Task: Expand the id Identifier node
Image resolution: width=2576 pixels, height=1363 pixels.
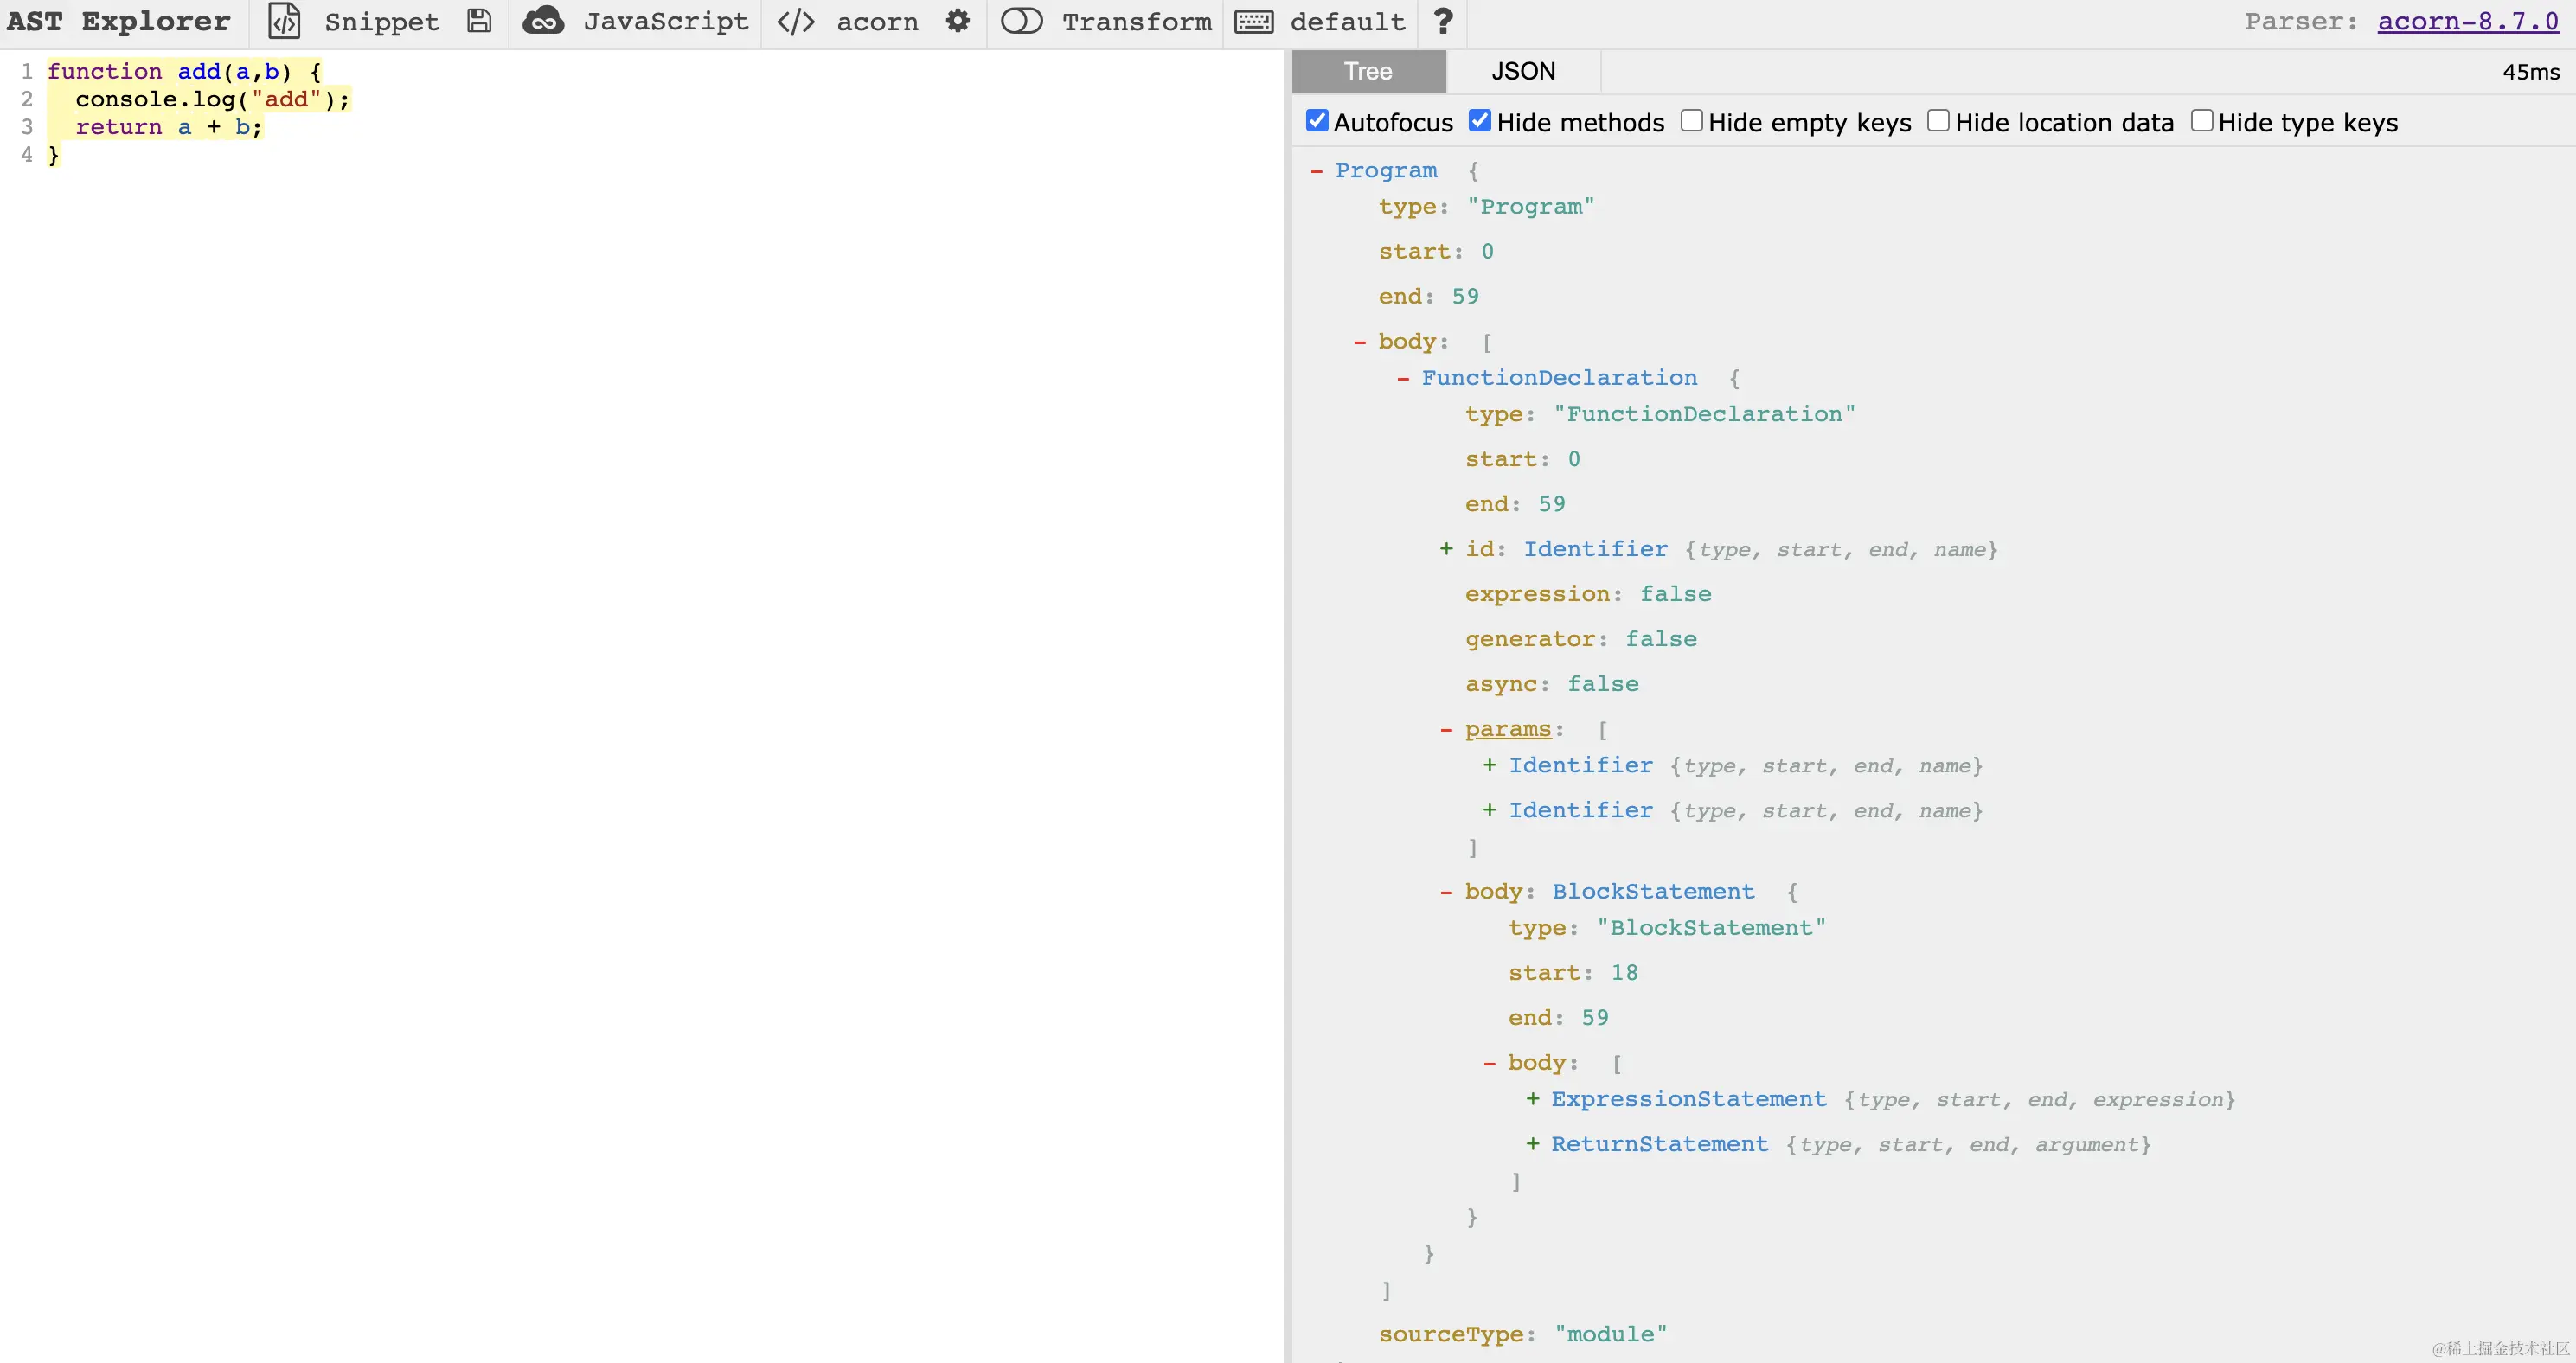Action: pyautogui.click(x=1446, y=549)
